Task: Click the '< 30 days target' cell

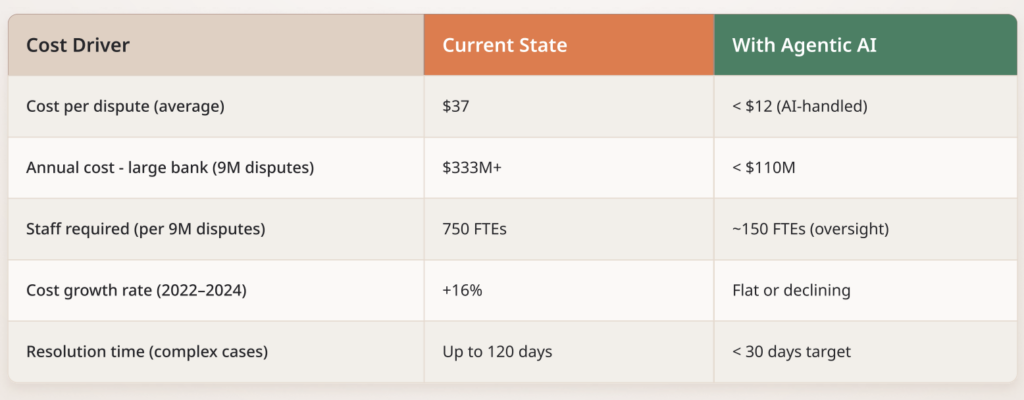Action: 791,352
